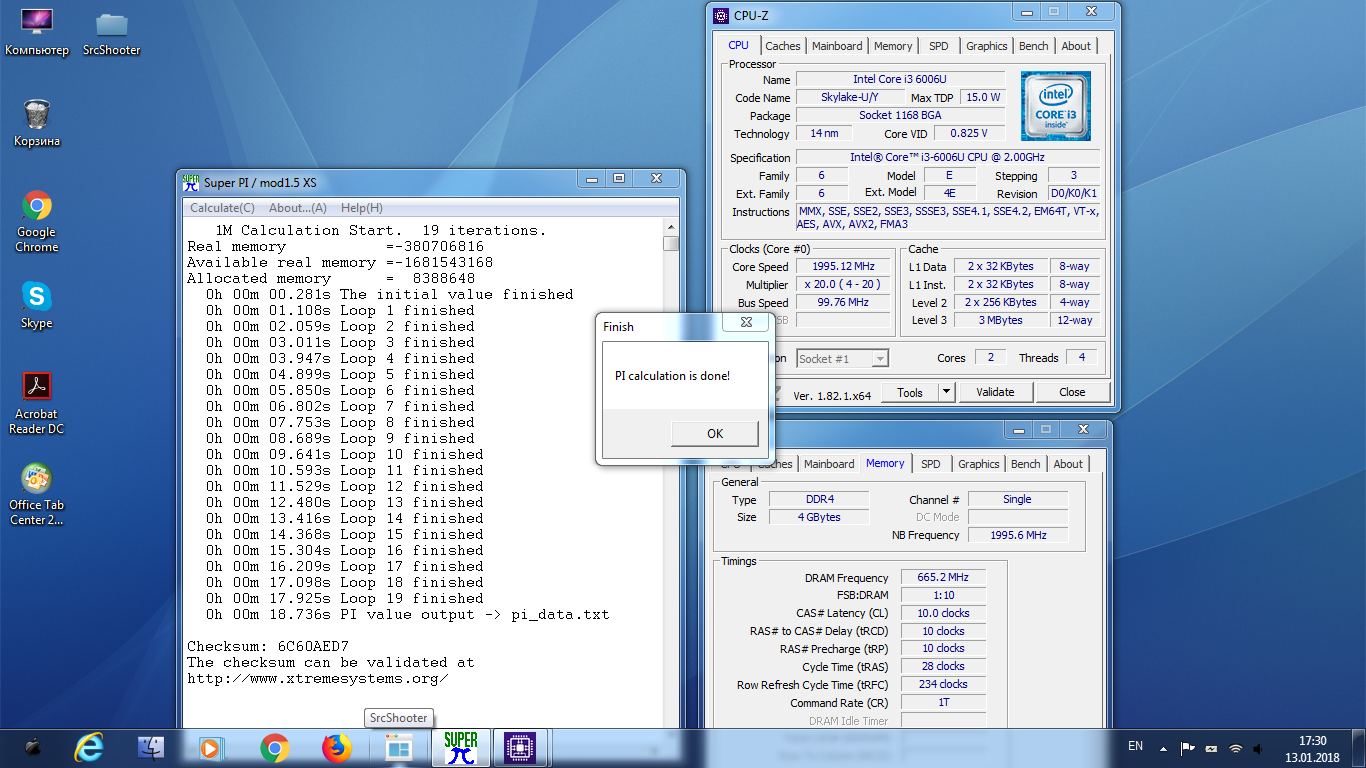Select the SPD tab in lower CPU-Z window
Screen dimensions: 1366x768
[x=930, y=464]
